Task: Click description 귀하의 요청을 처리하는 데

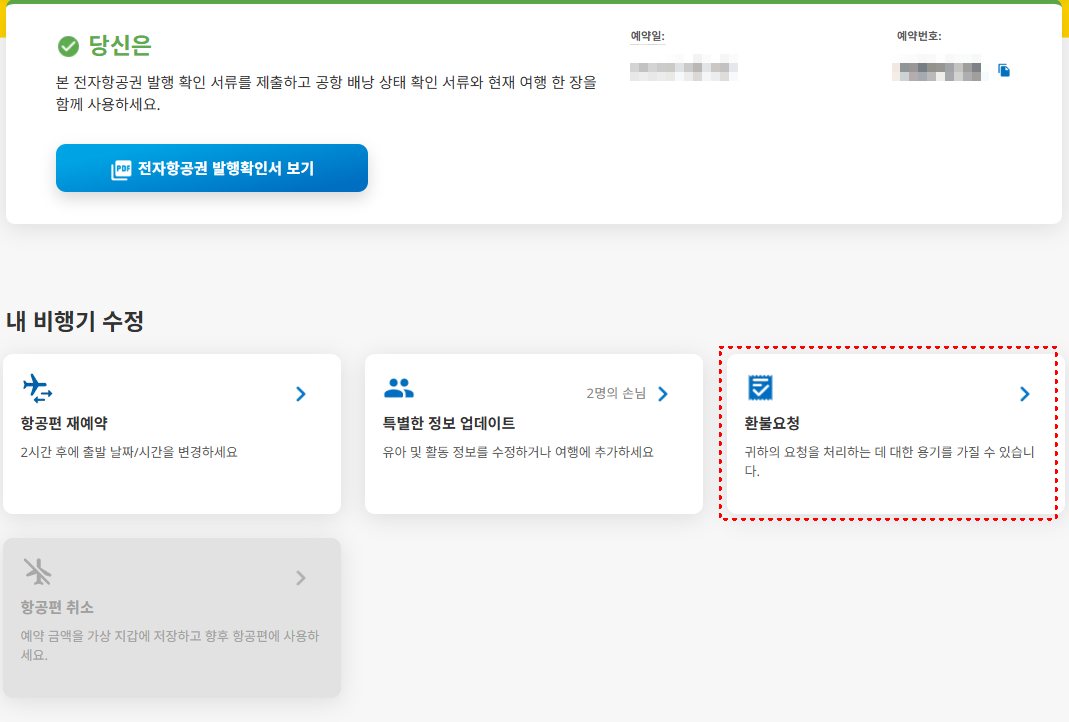Action: pyautogui.click(x=814, y=452)
